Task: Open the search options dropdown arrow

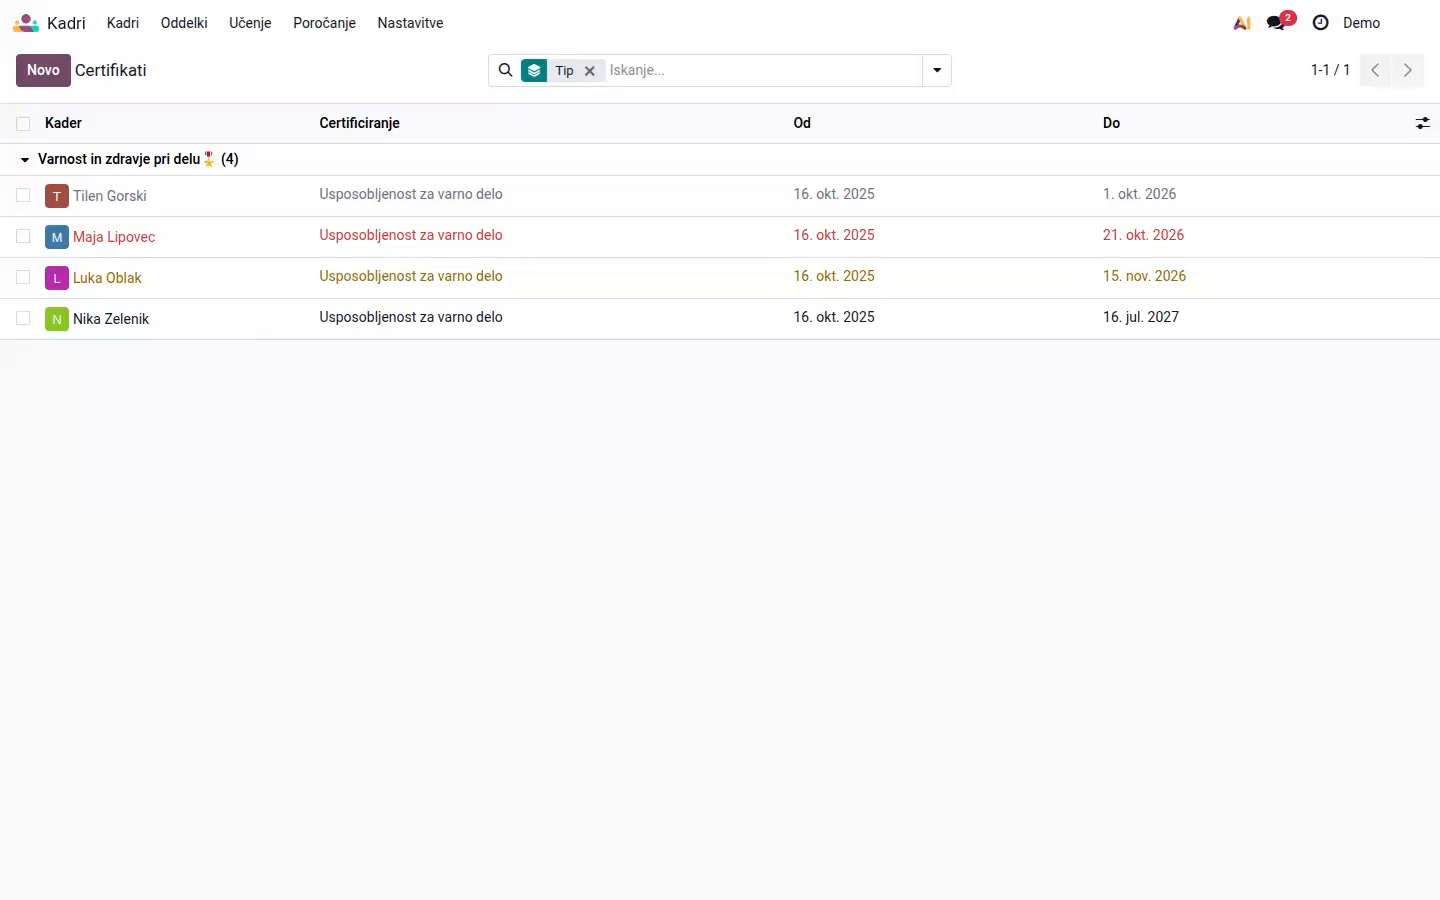Action: pos(937,70)
